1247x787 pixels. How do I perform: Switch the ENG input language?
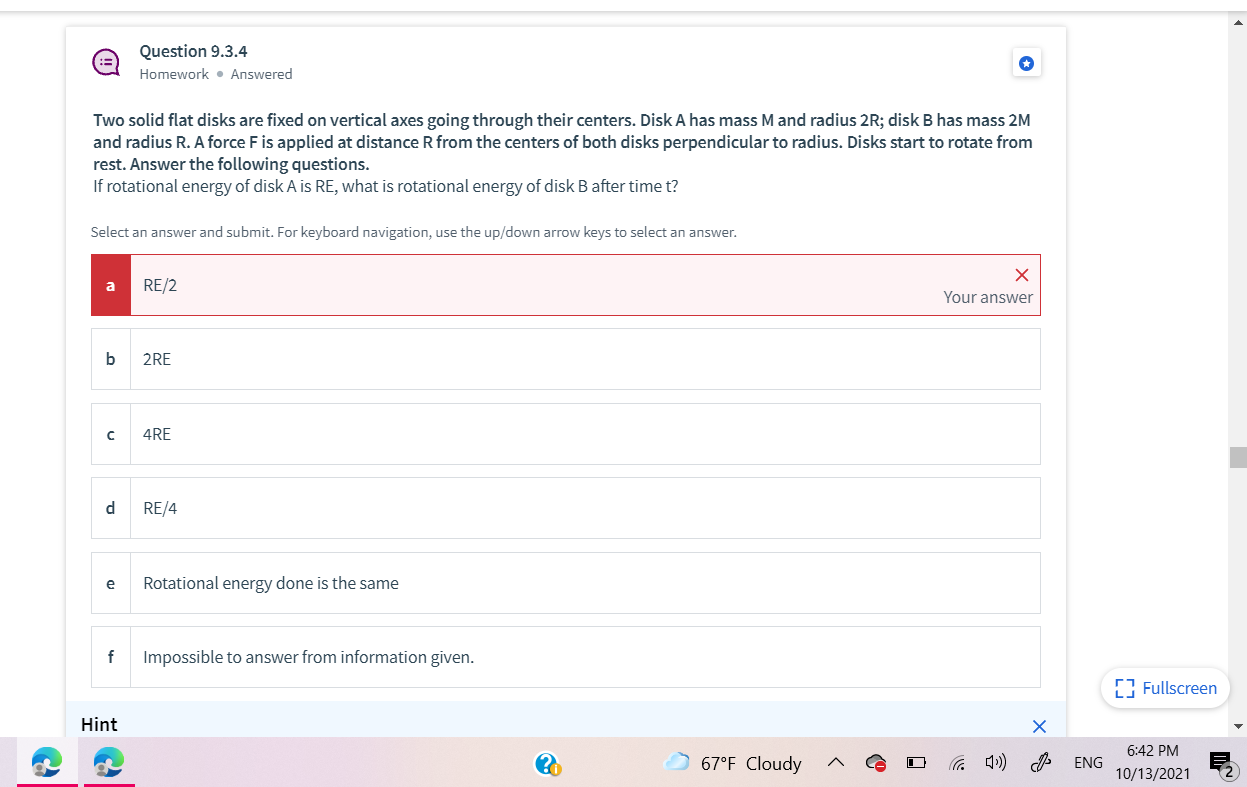click(x=1088, y=763)
